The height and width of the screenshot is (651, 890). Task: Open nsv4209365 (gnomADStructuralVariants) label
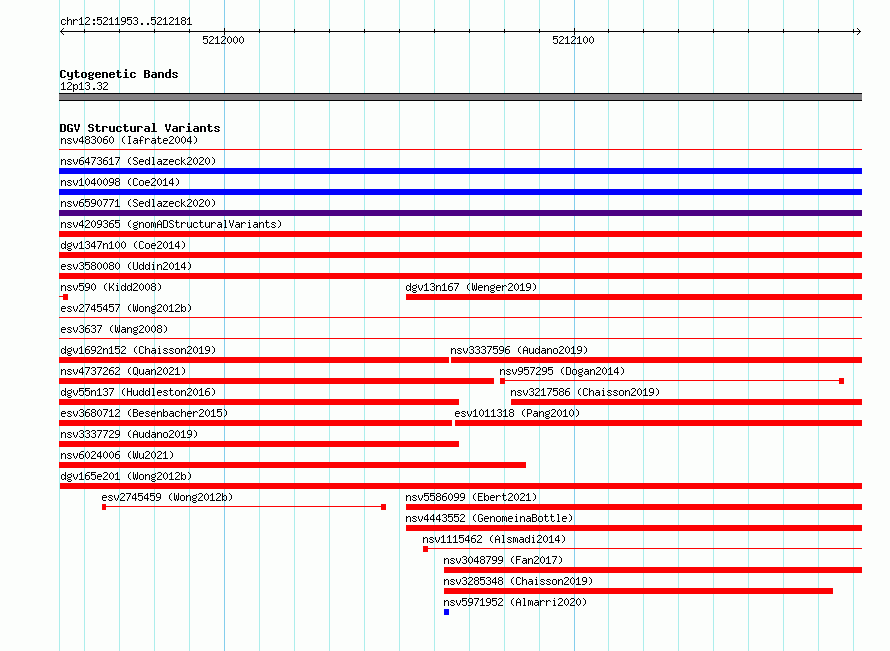pyautogui.click(x=171, y=224)
